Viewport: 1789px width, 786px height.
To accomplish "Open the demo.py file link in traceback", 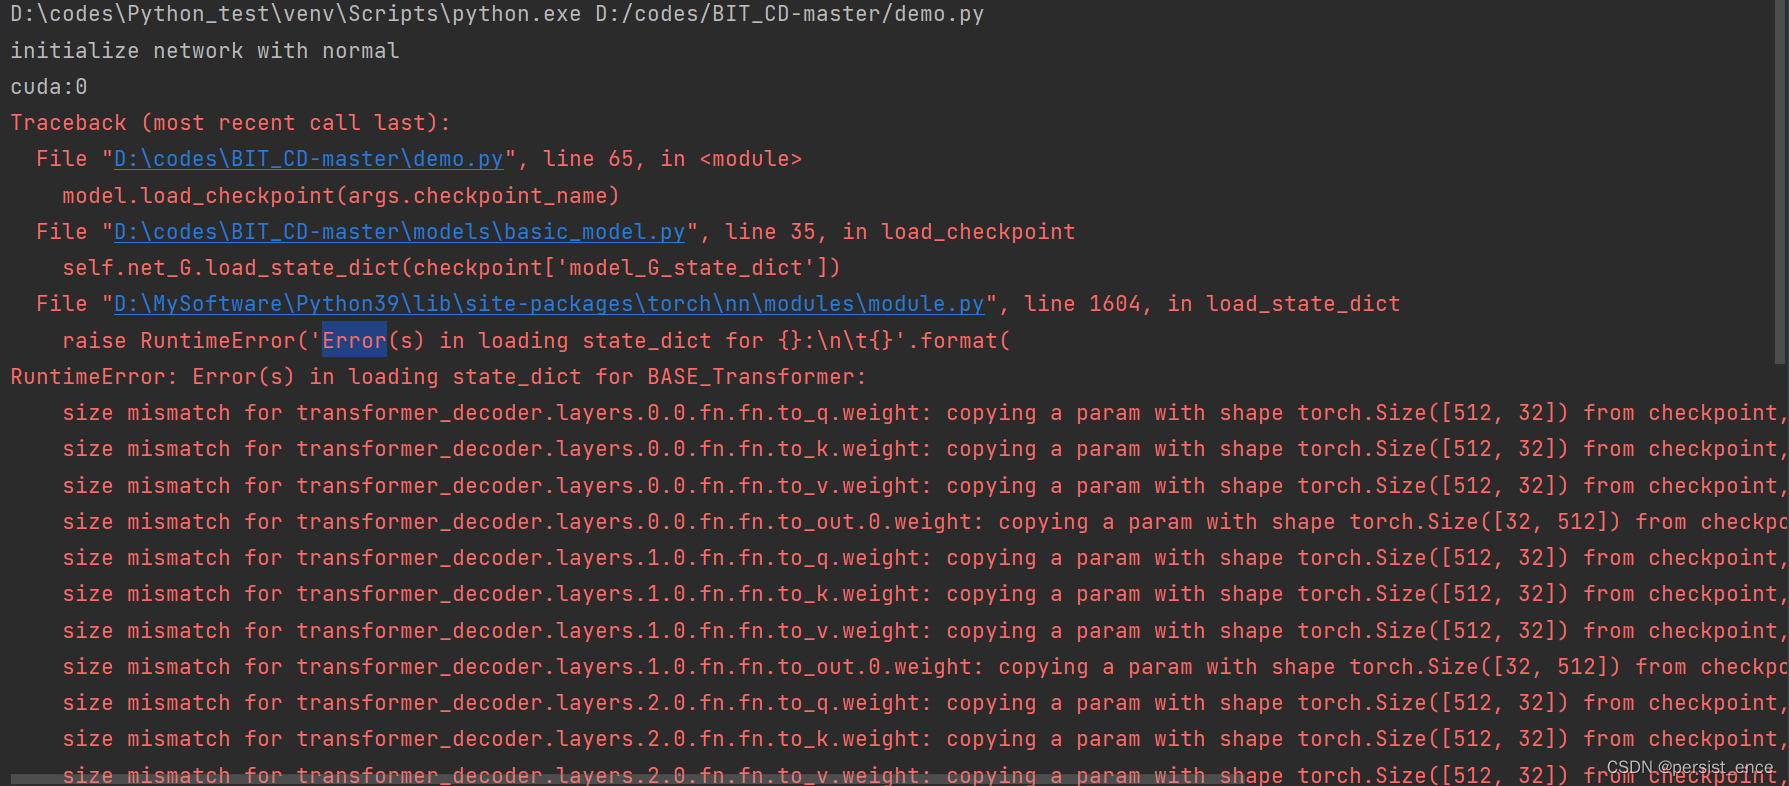I will 308,159.
